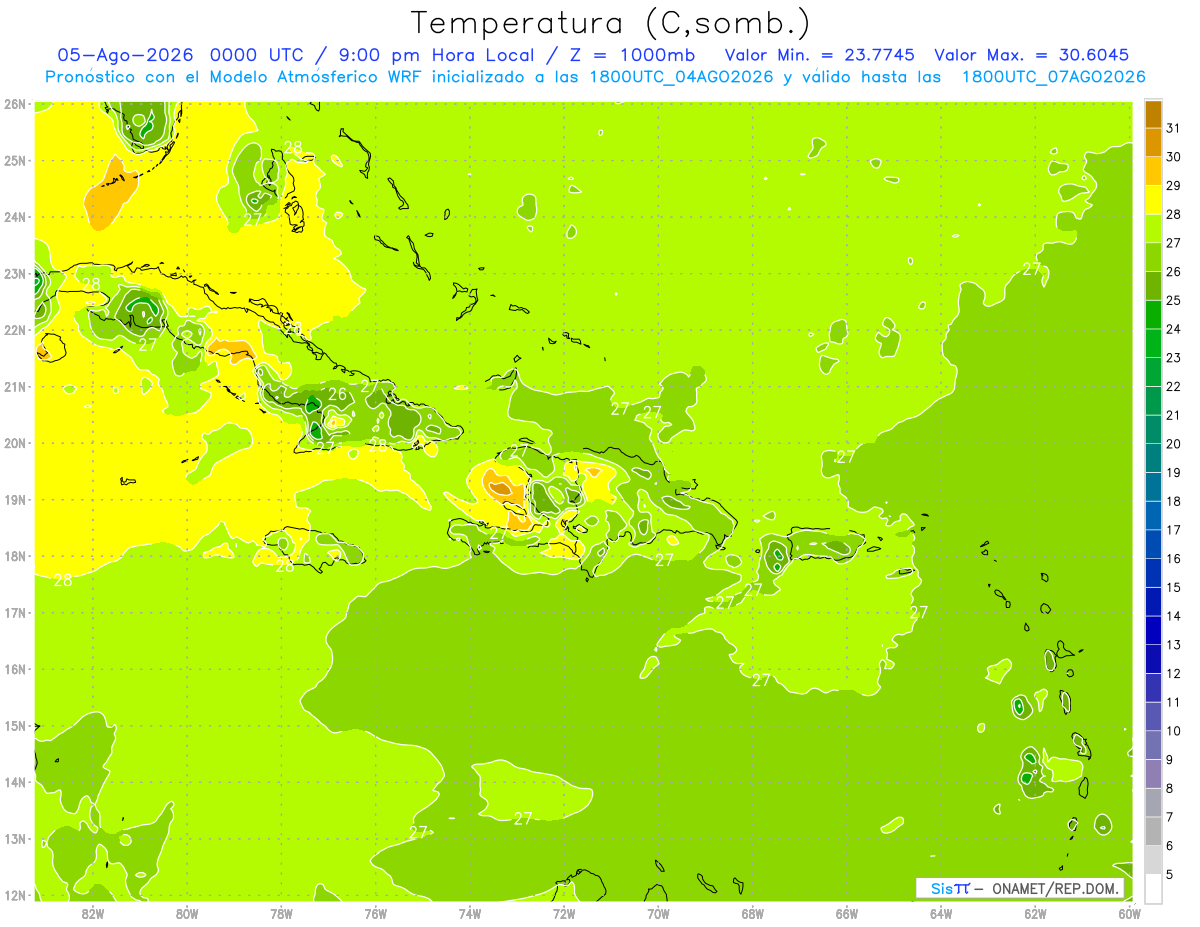The image size is (1200, 927).
Task: Click the colorbar swatch between 23 and 24
Action: [1153, 343]
